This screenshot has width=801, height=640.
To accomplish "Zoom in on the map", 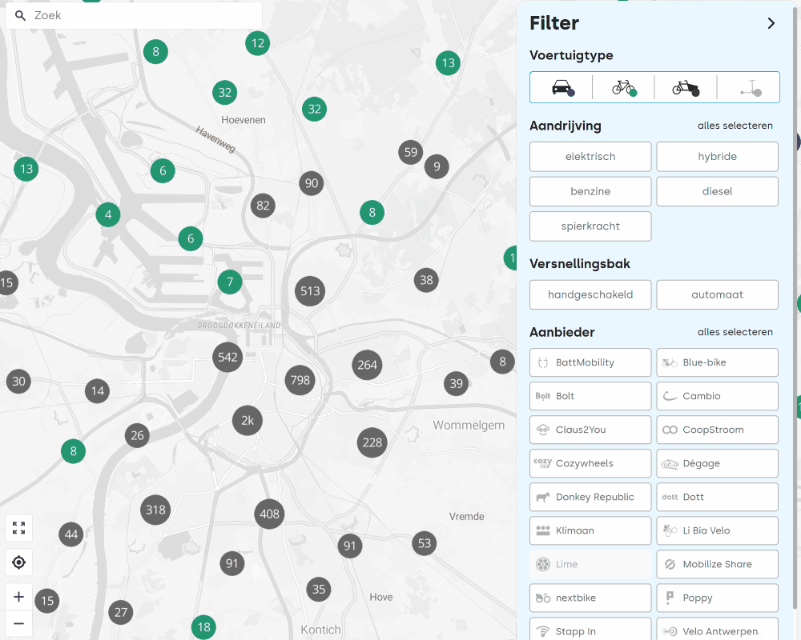I will click(x=19, y=597).
